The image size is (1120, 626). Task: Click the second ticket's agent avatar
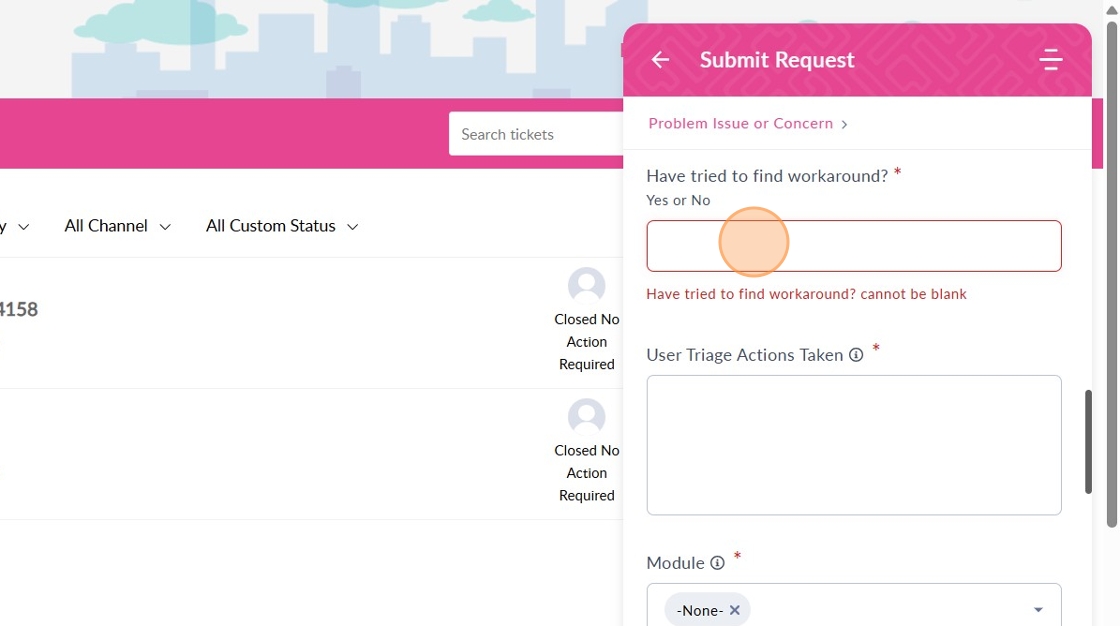click(587, 416)
